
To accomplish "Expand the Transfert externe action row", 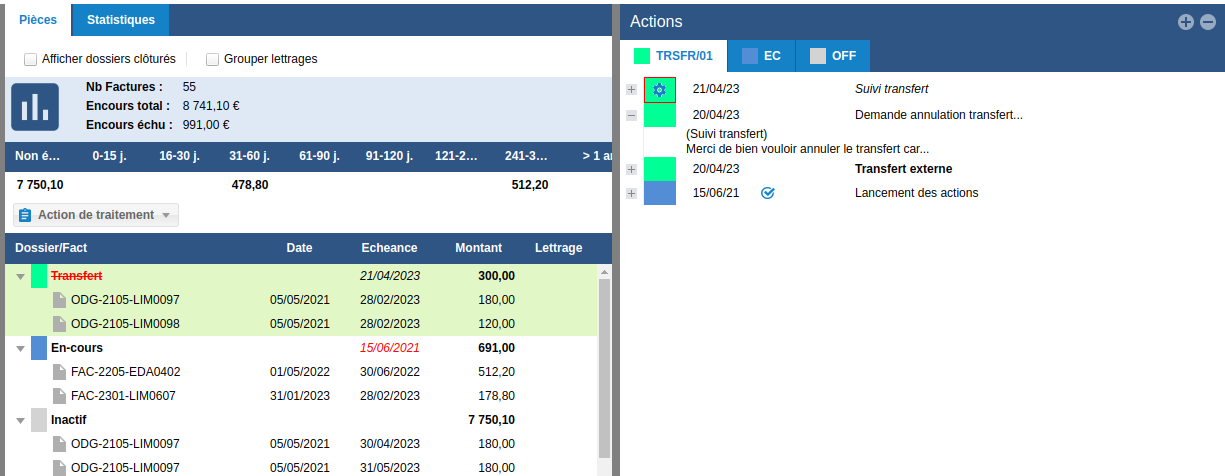I will pyautogui.click(x=631, y=169).
